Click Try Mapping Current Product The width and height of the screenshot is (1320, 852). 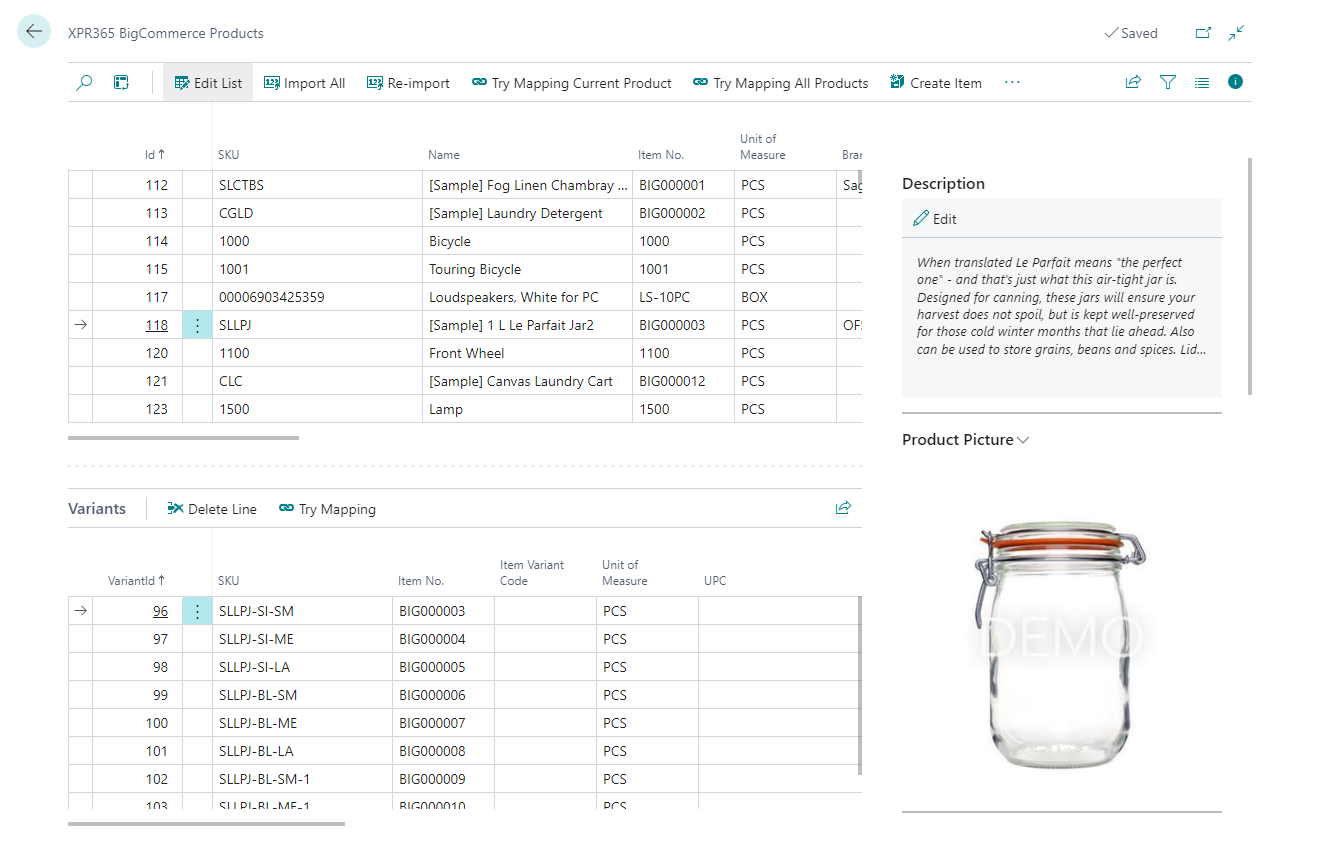572,83
